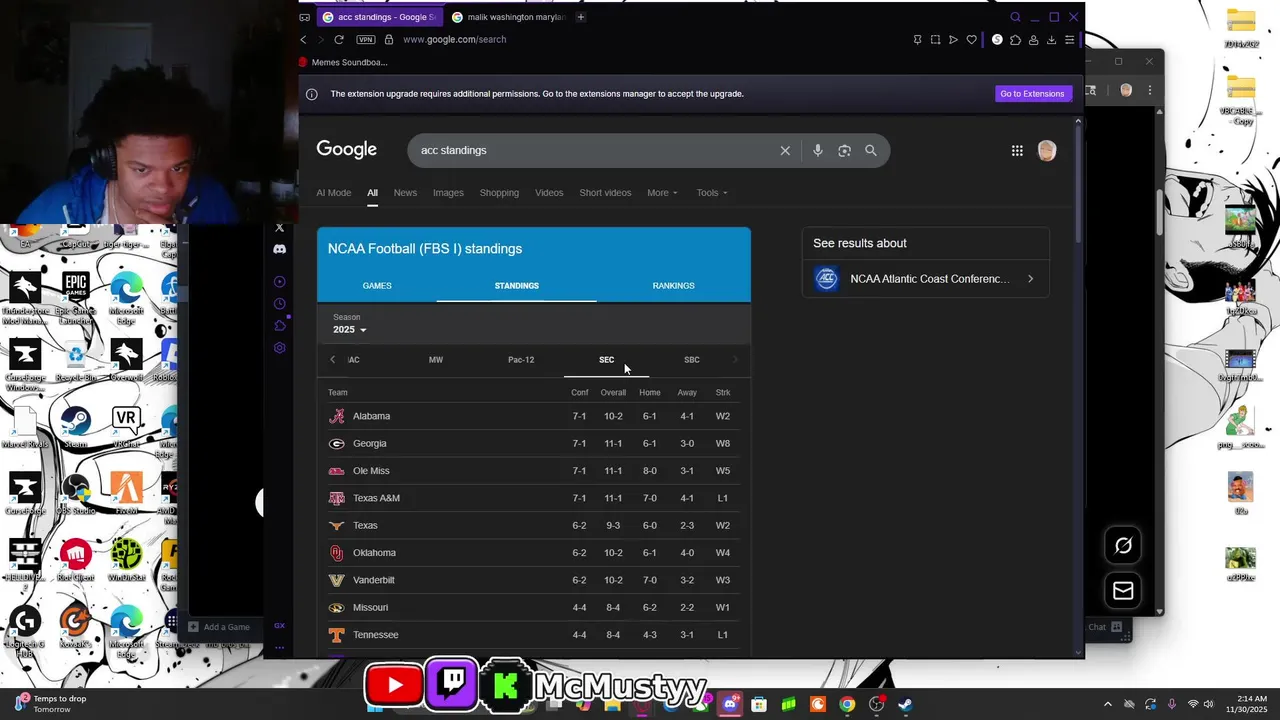Select the Pac-12 conference tab
This screenshot has height=720, width=1280.
521,360
